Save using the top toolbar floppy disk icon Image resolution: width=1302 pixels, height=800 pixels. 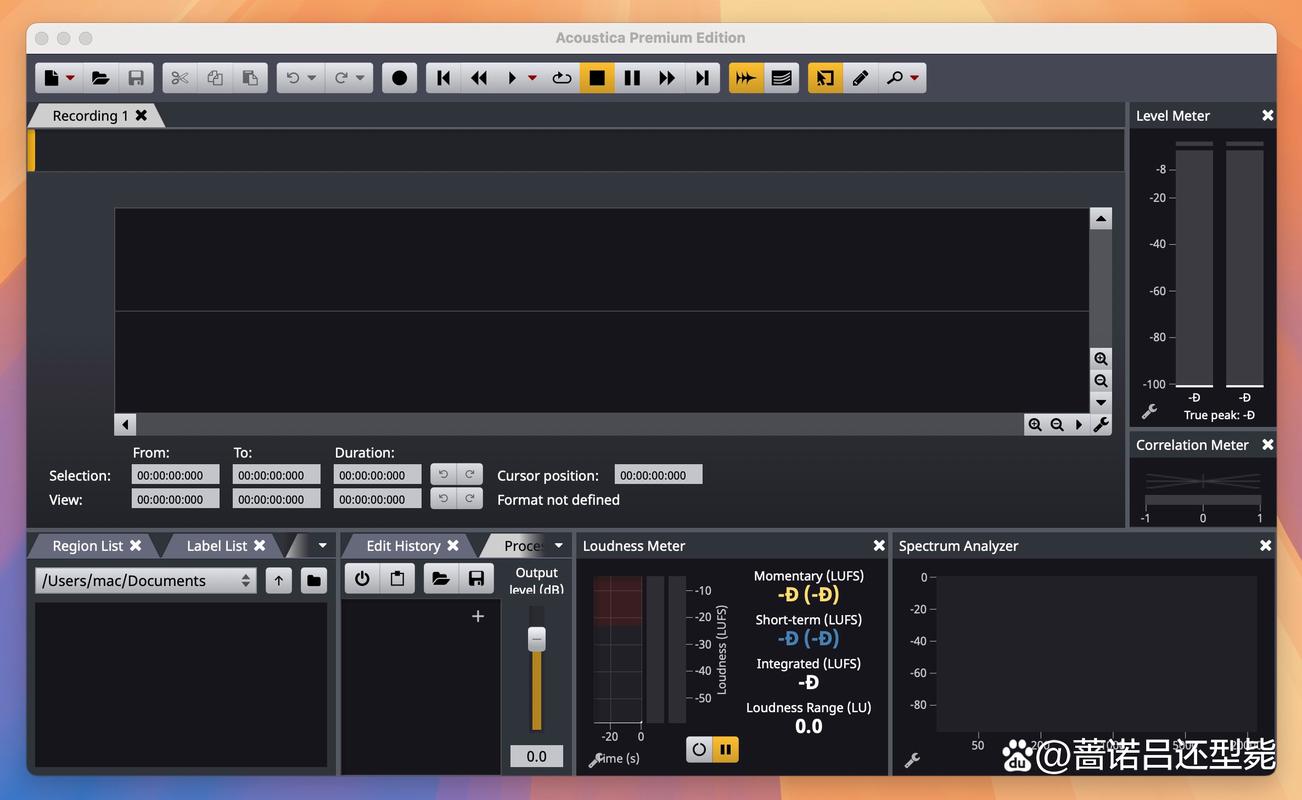point(136,78)
